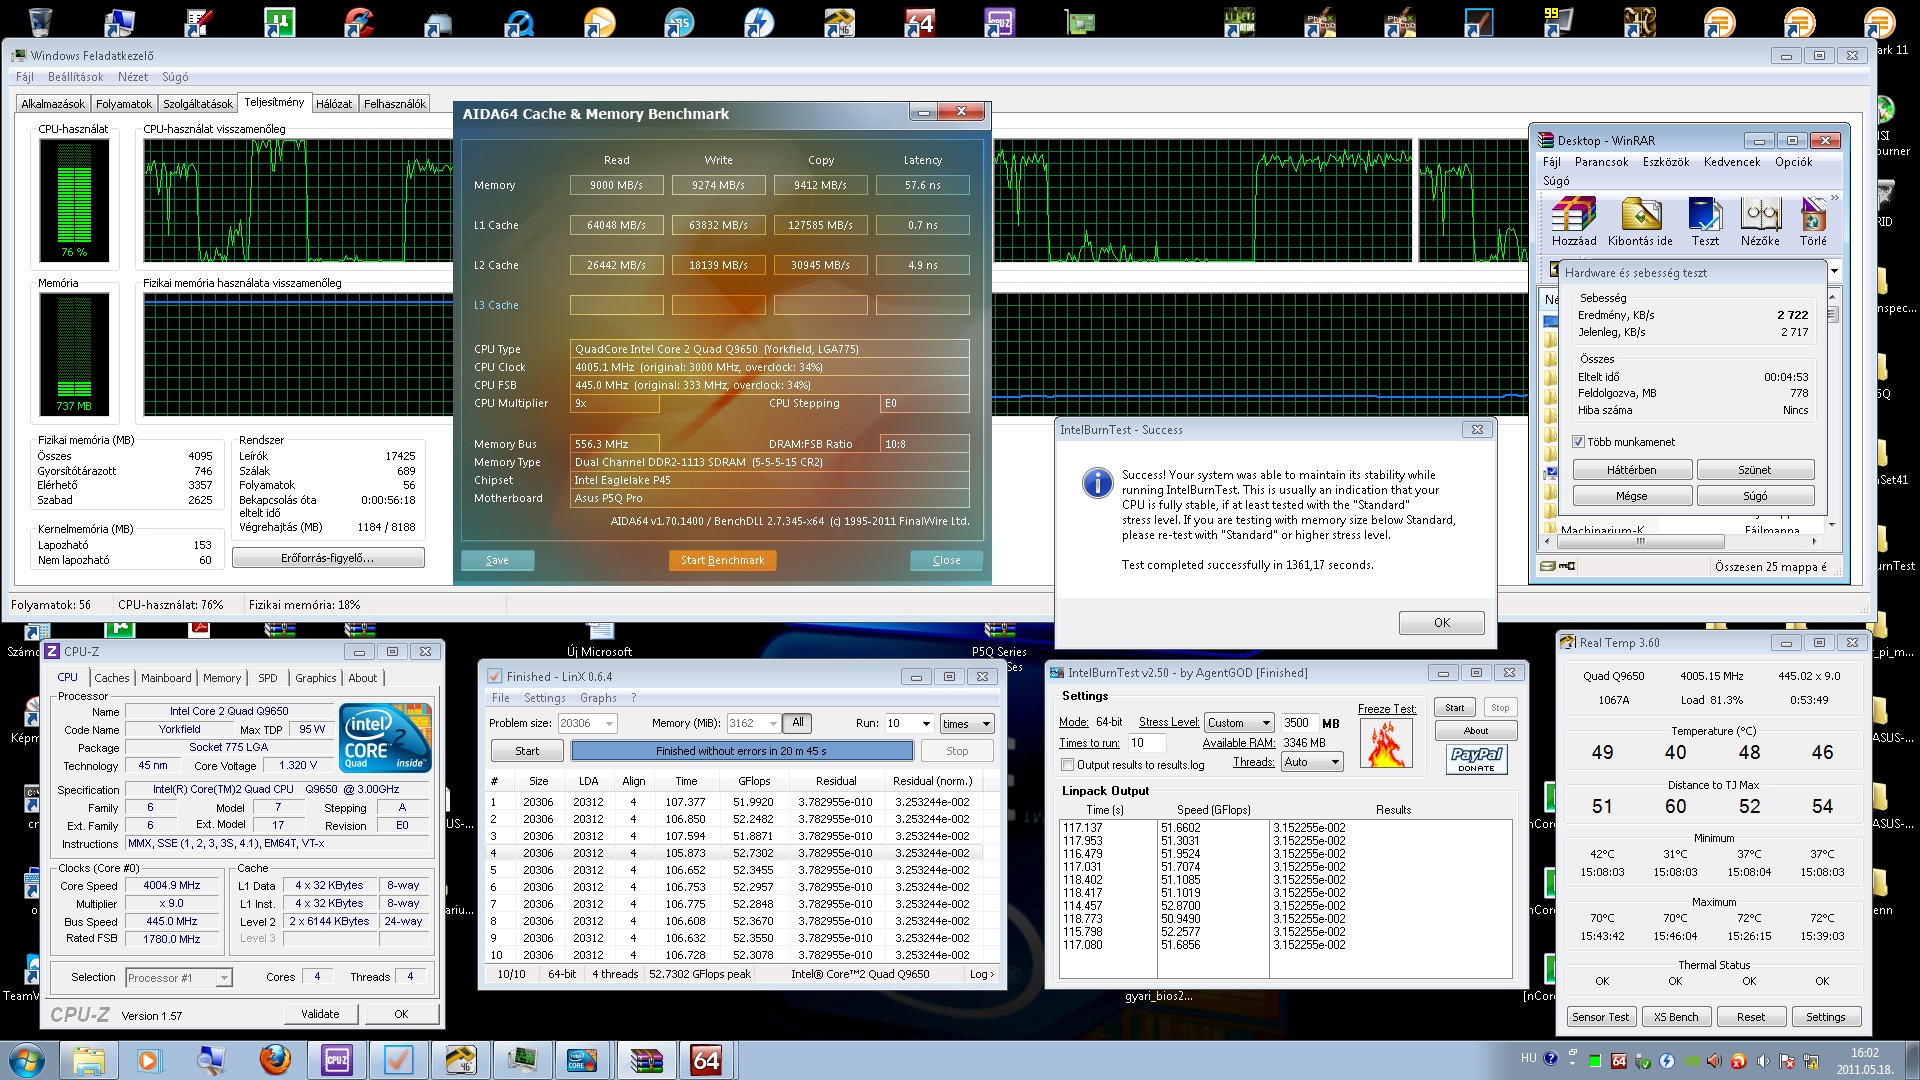1920x1080 pixels.
Task: Click WinRAR horizontal scrollbar thumb
Action: tap(1640, 541)
